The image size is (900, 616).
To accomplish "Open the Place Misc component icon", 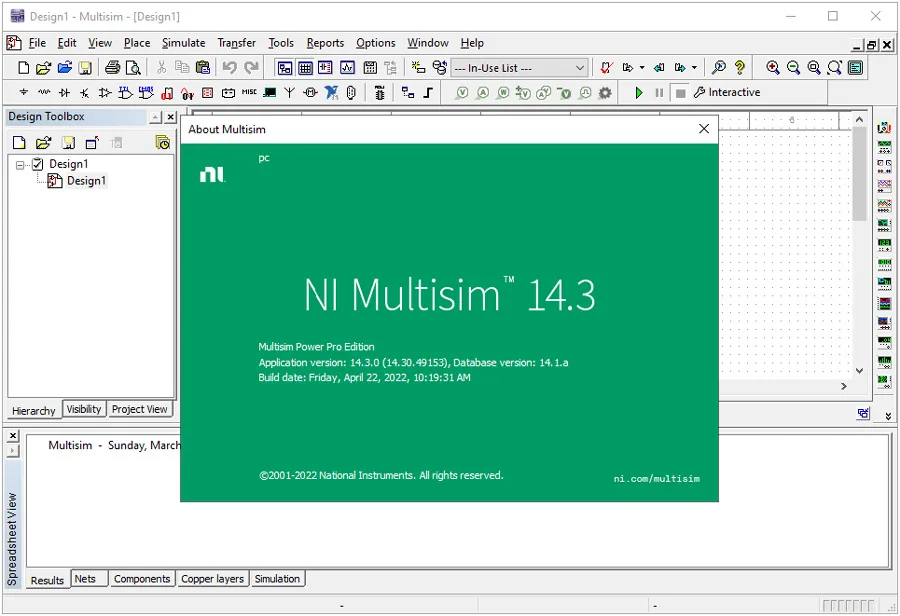I will point(249,92).
